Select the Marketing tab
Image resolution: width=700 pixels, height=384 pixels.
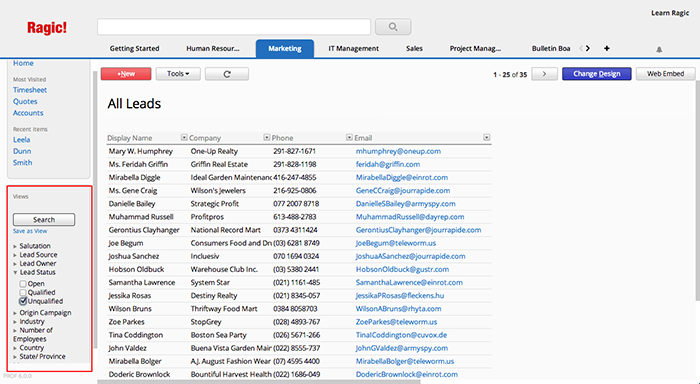(x=285, y=49)
